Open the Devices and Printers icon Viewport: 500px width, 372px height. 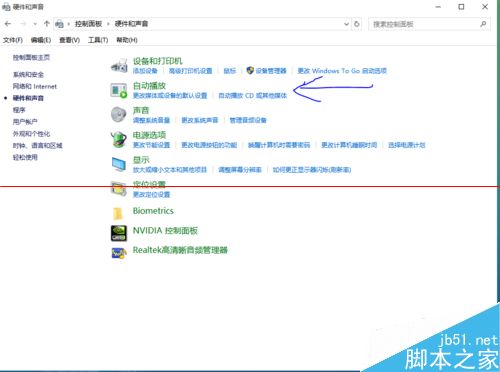tap(119, 65)
